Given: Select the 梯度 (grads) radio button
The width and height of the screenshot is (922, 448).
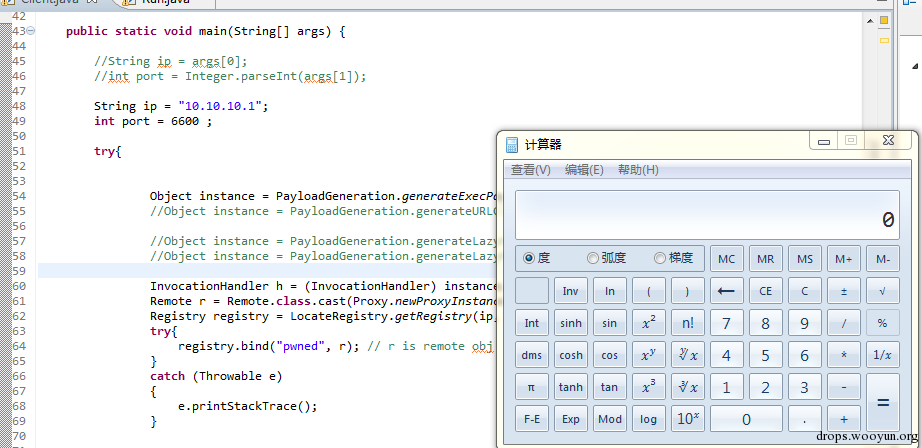Looking at the screenshot, I should [x=660, y=258].
